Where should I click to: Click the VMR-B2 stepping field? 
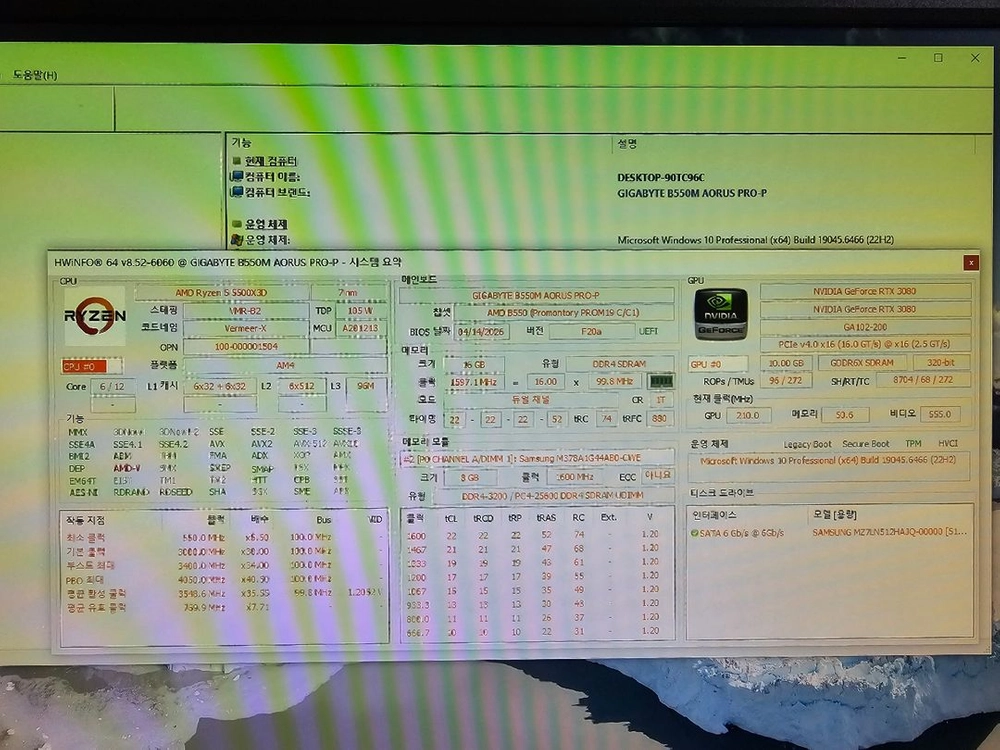pyautogui.click(x=246, y=311)
